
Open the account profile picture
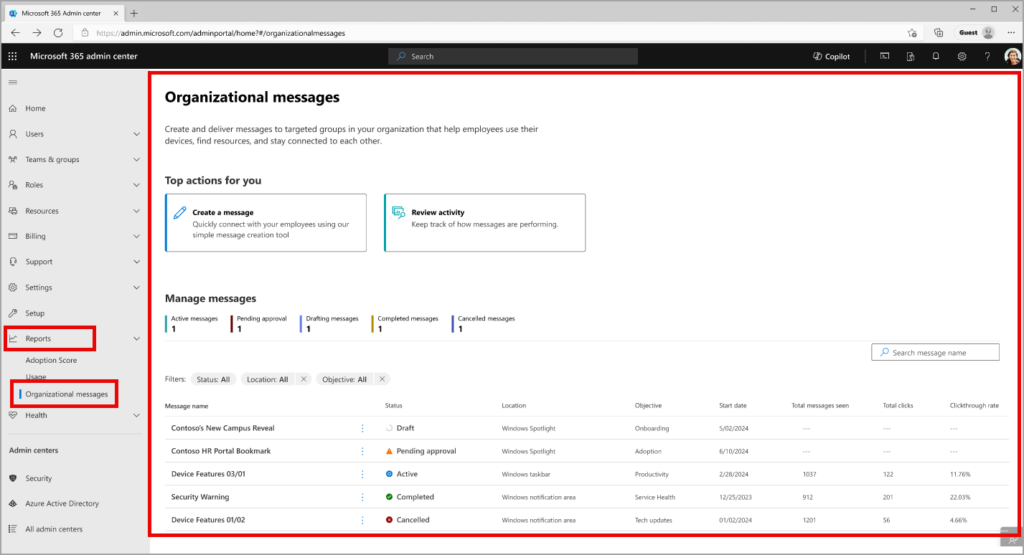[1012, 56]
